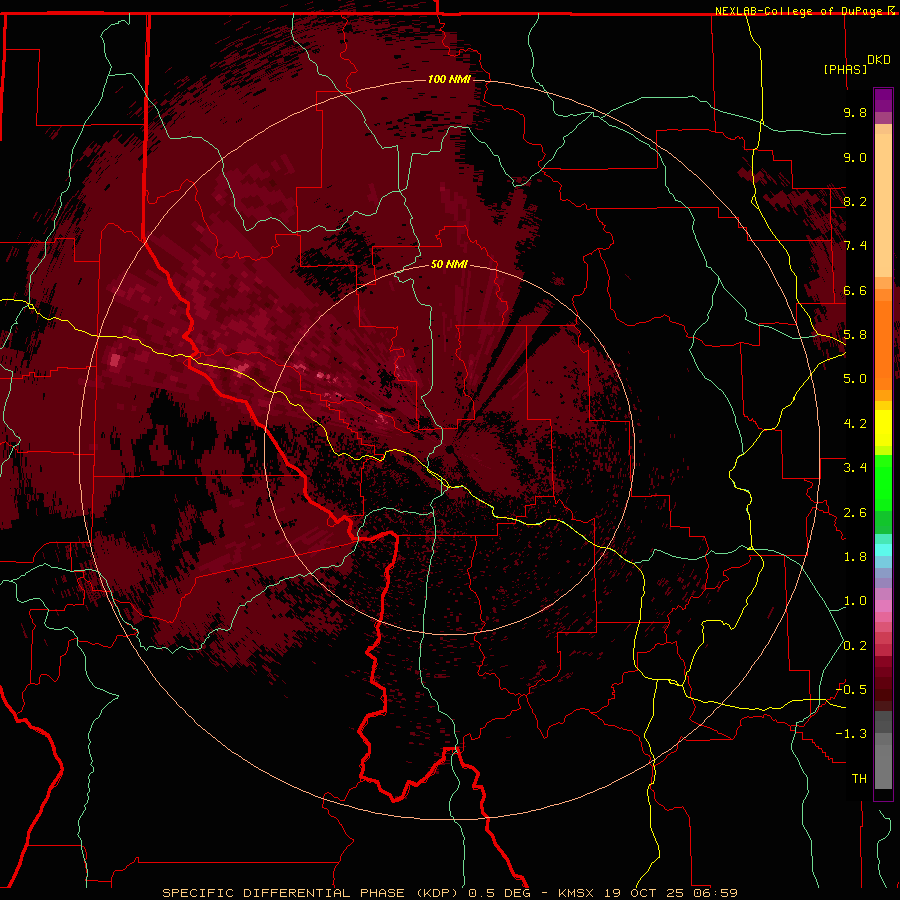Click the bright green segment of the color bar
This screenshot has width=900, height=900.
tap(883, 484)
